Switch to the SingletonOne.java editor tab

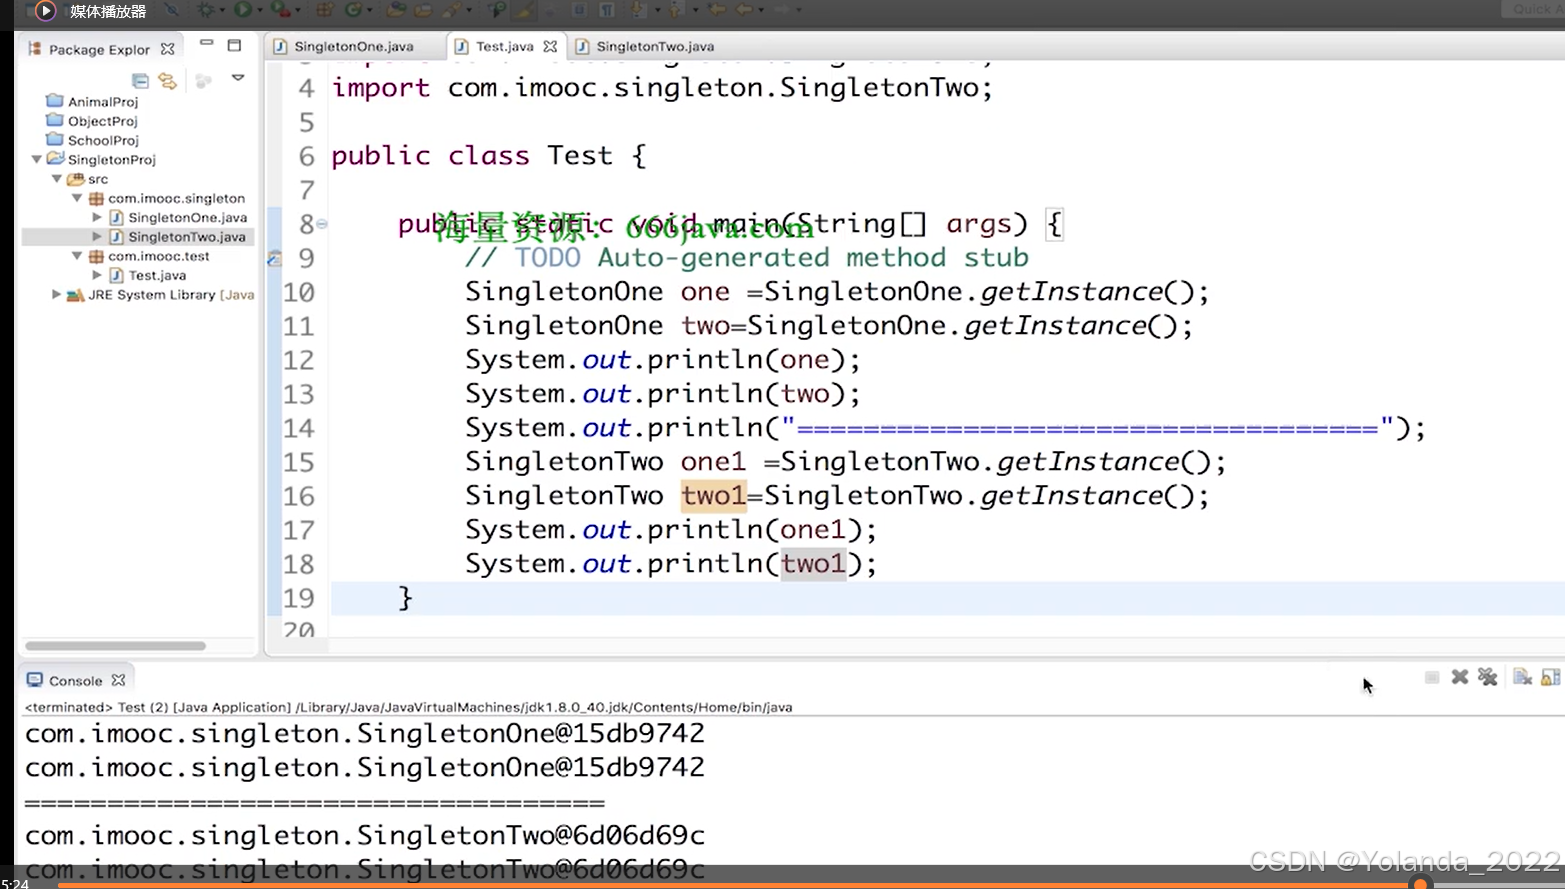[x=353, y=47]
